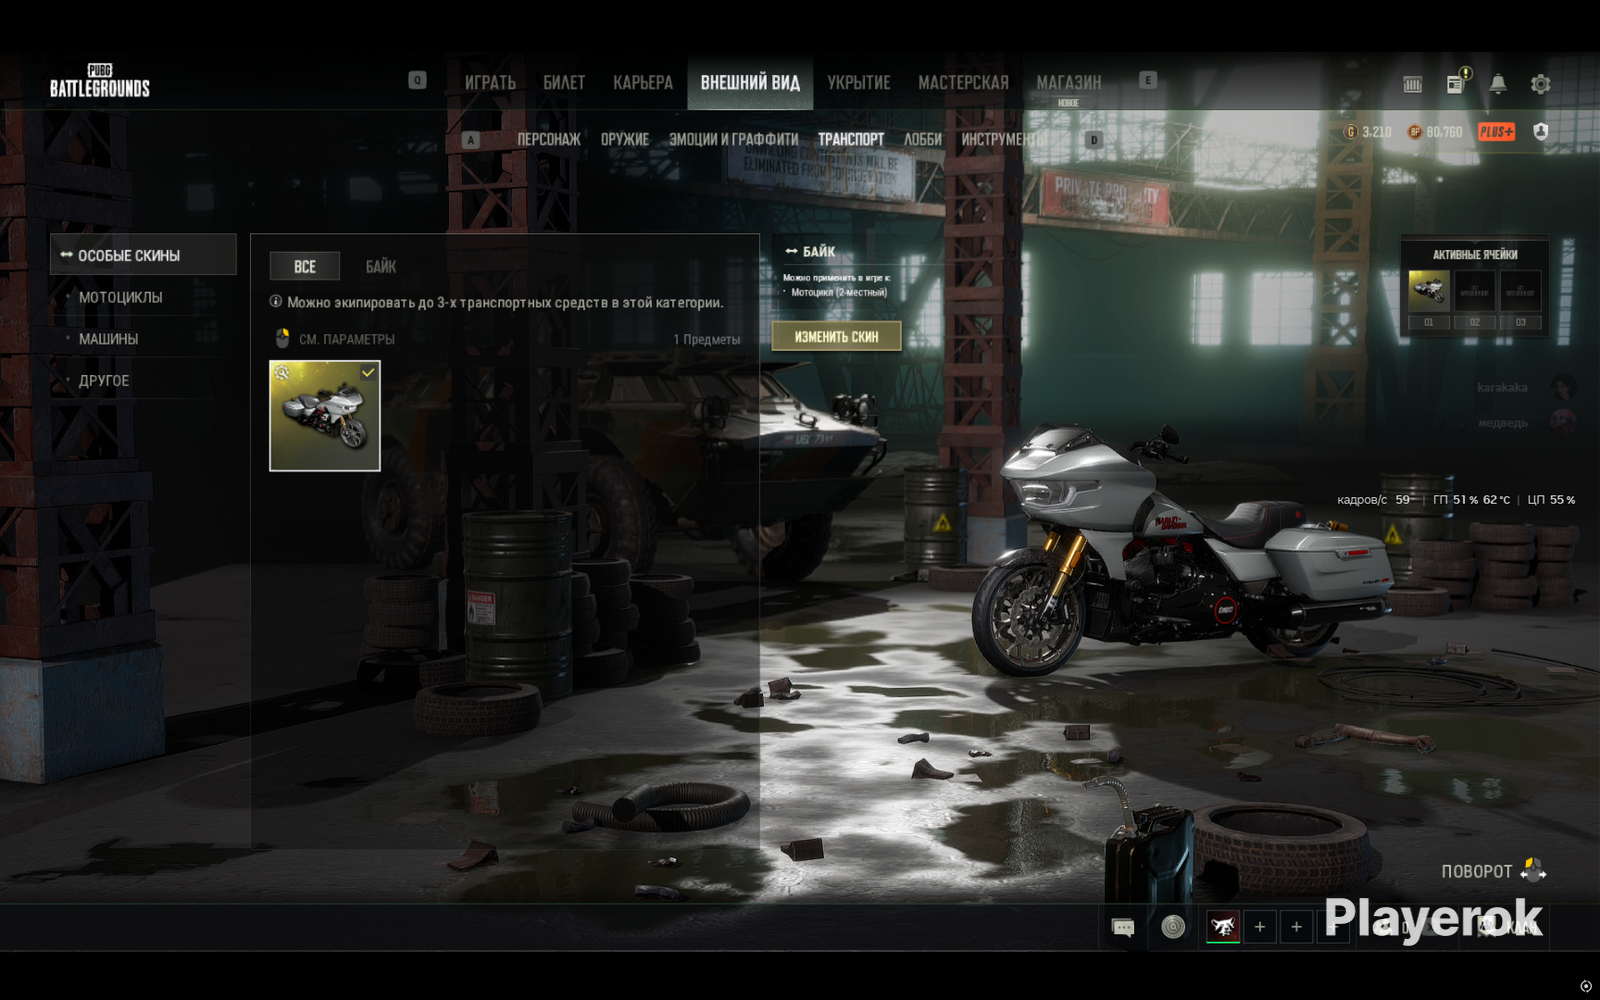This screenshot has height=1000, width=1600.
Task: Click the second plus slot after the raccoon avatar
Action: point(1297,927)
